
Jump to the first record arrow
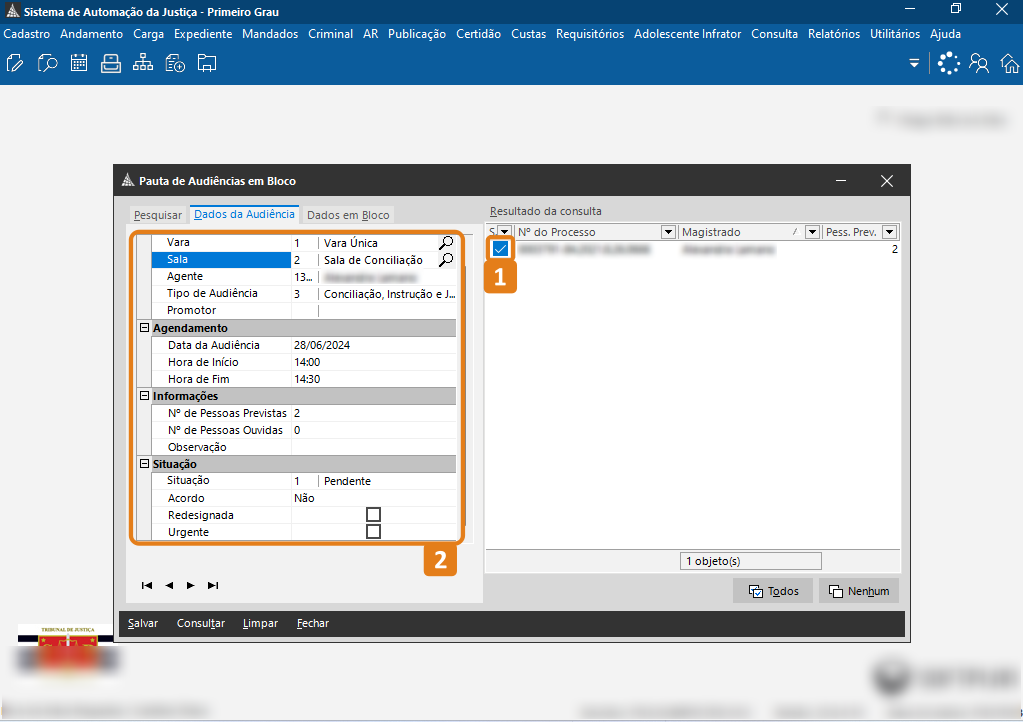click(147, 586)
